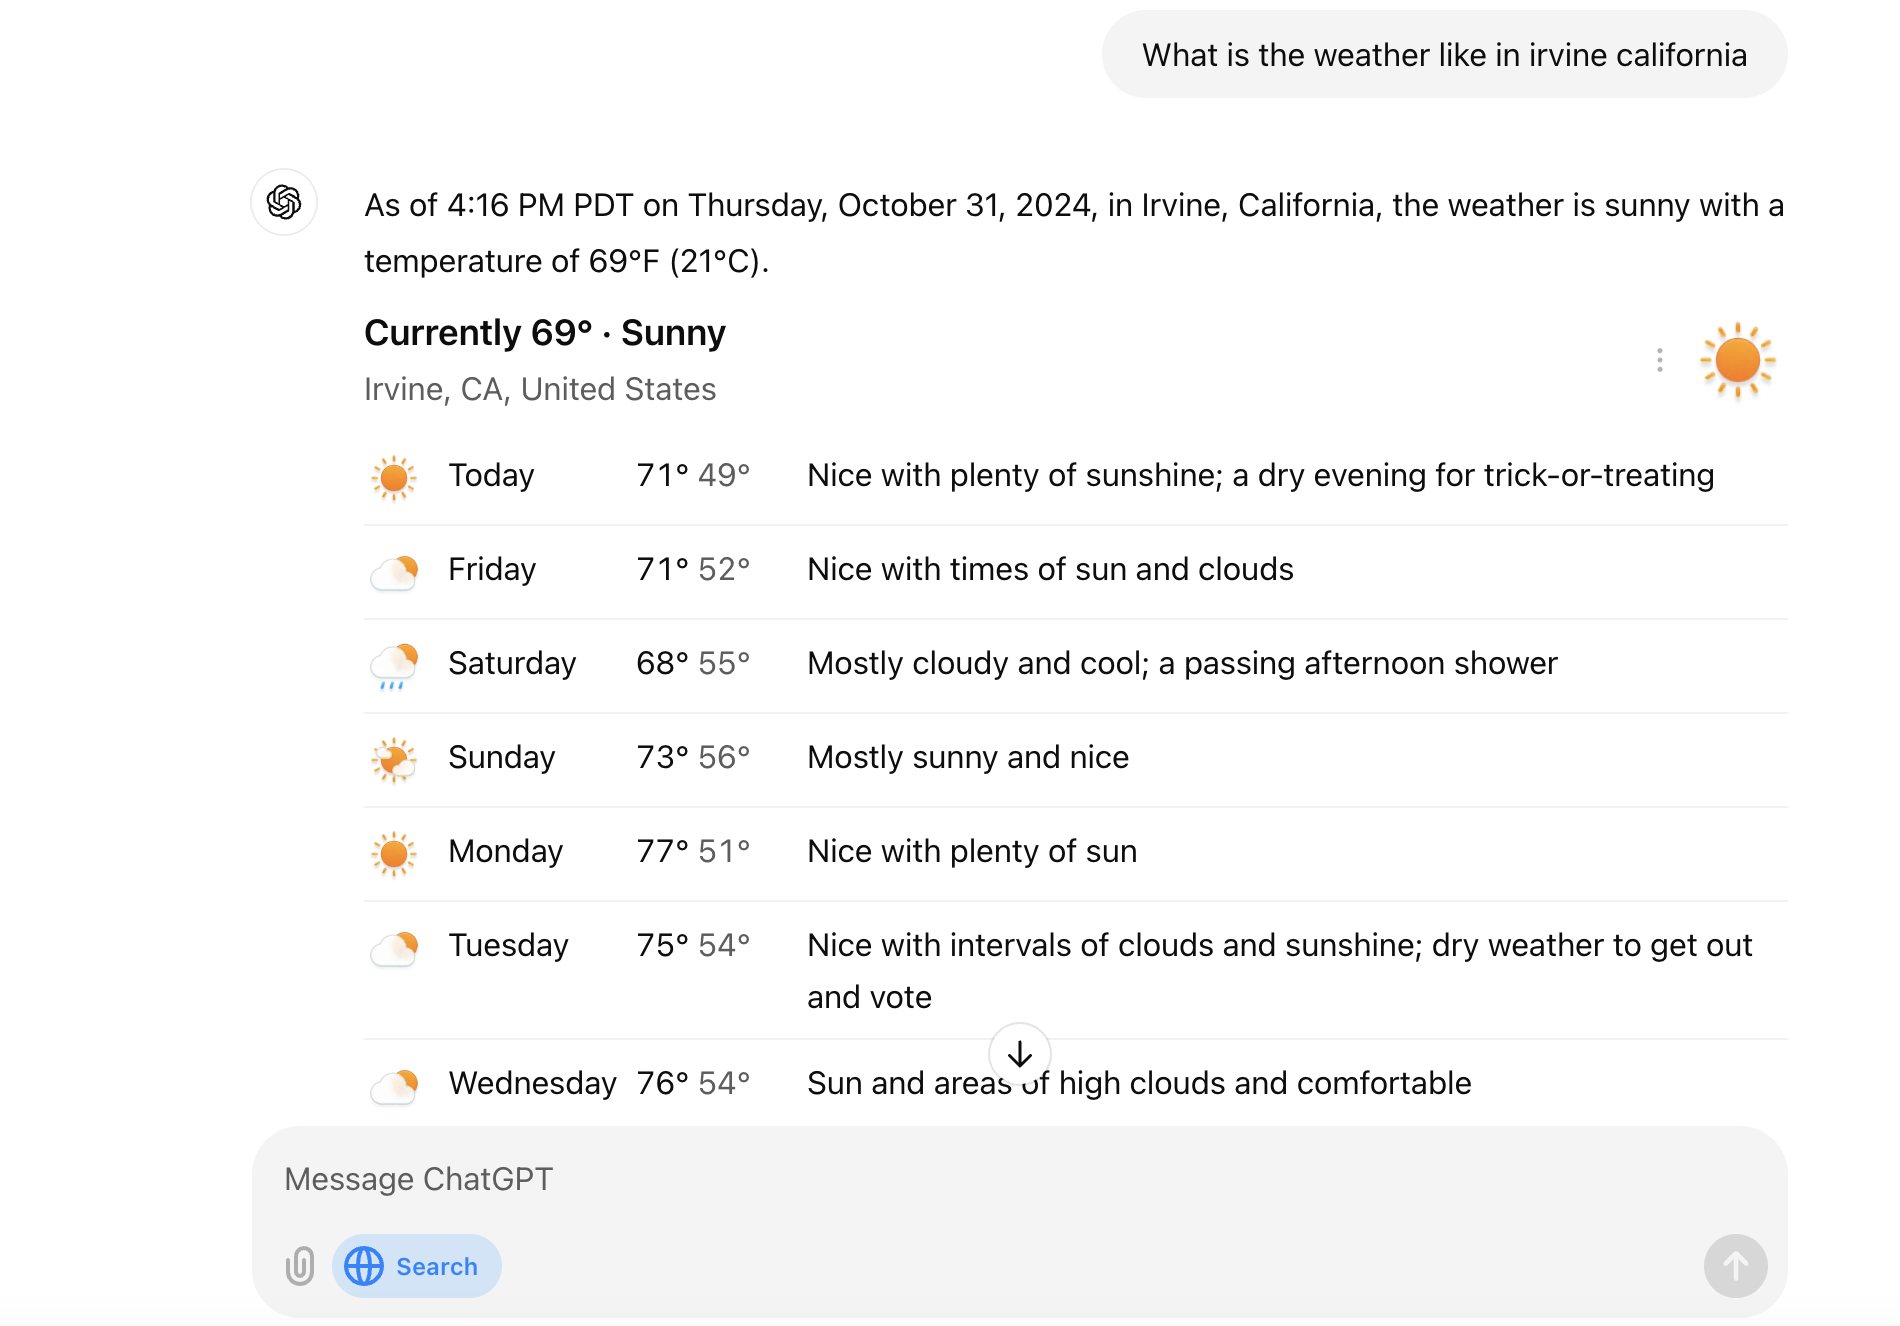This screenshot has height=1326, width=1900.
Task: Click the large sun weather icon
Action: [1738, 360]
